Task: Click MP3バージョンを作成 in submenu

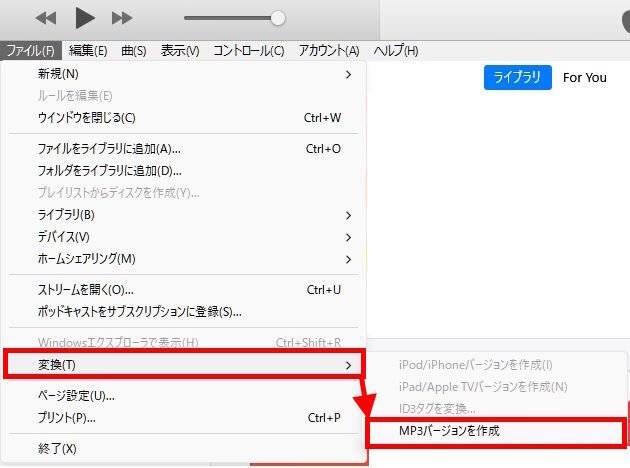Action: (x=496, y=431)
